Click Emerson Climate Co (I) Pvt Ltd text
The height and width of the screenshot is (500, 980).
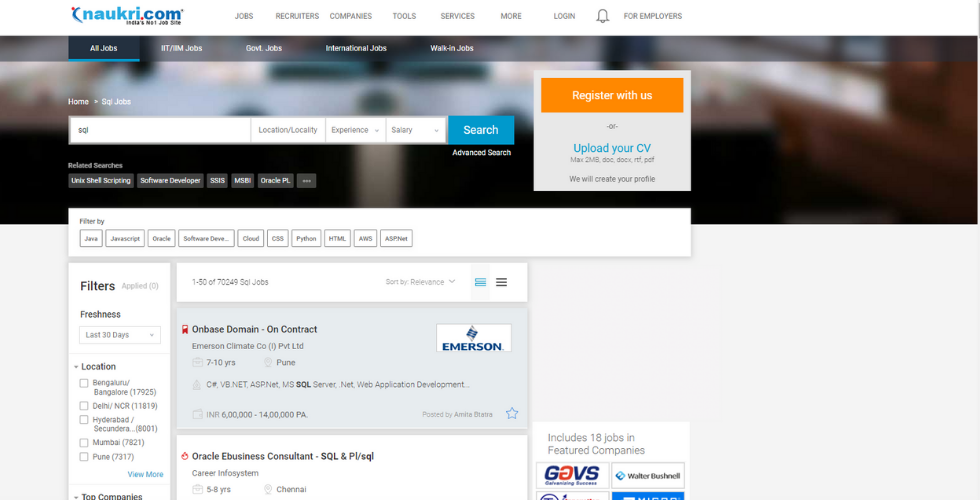tap(248, 346)
